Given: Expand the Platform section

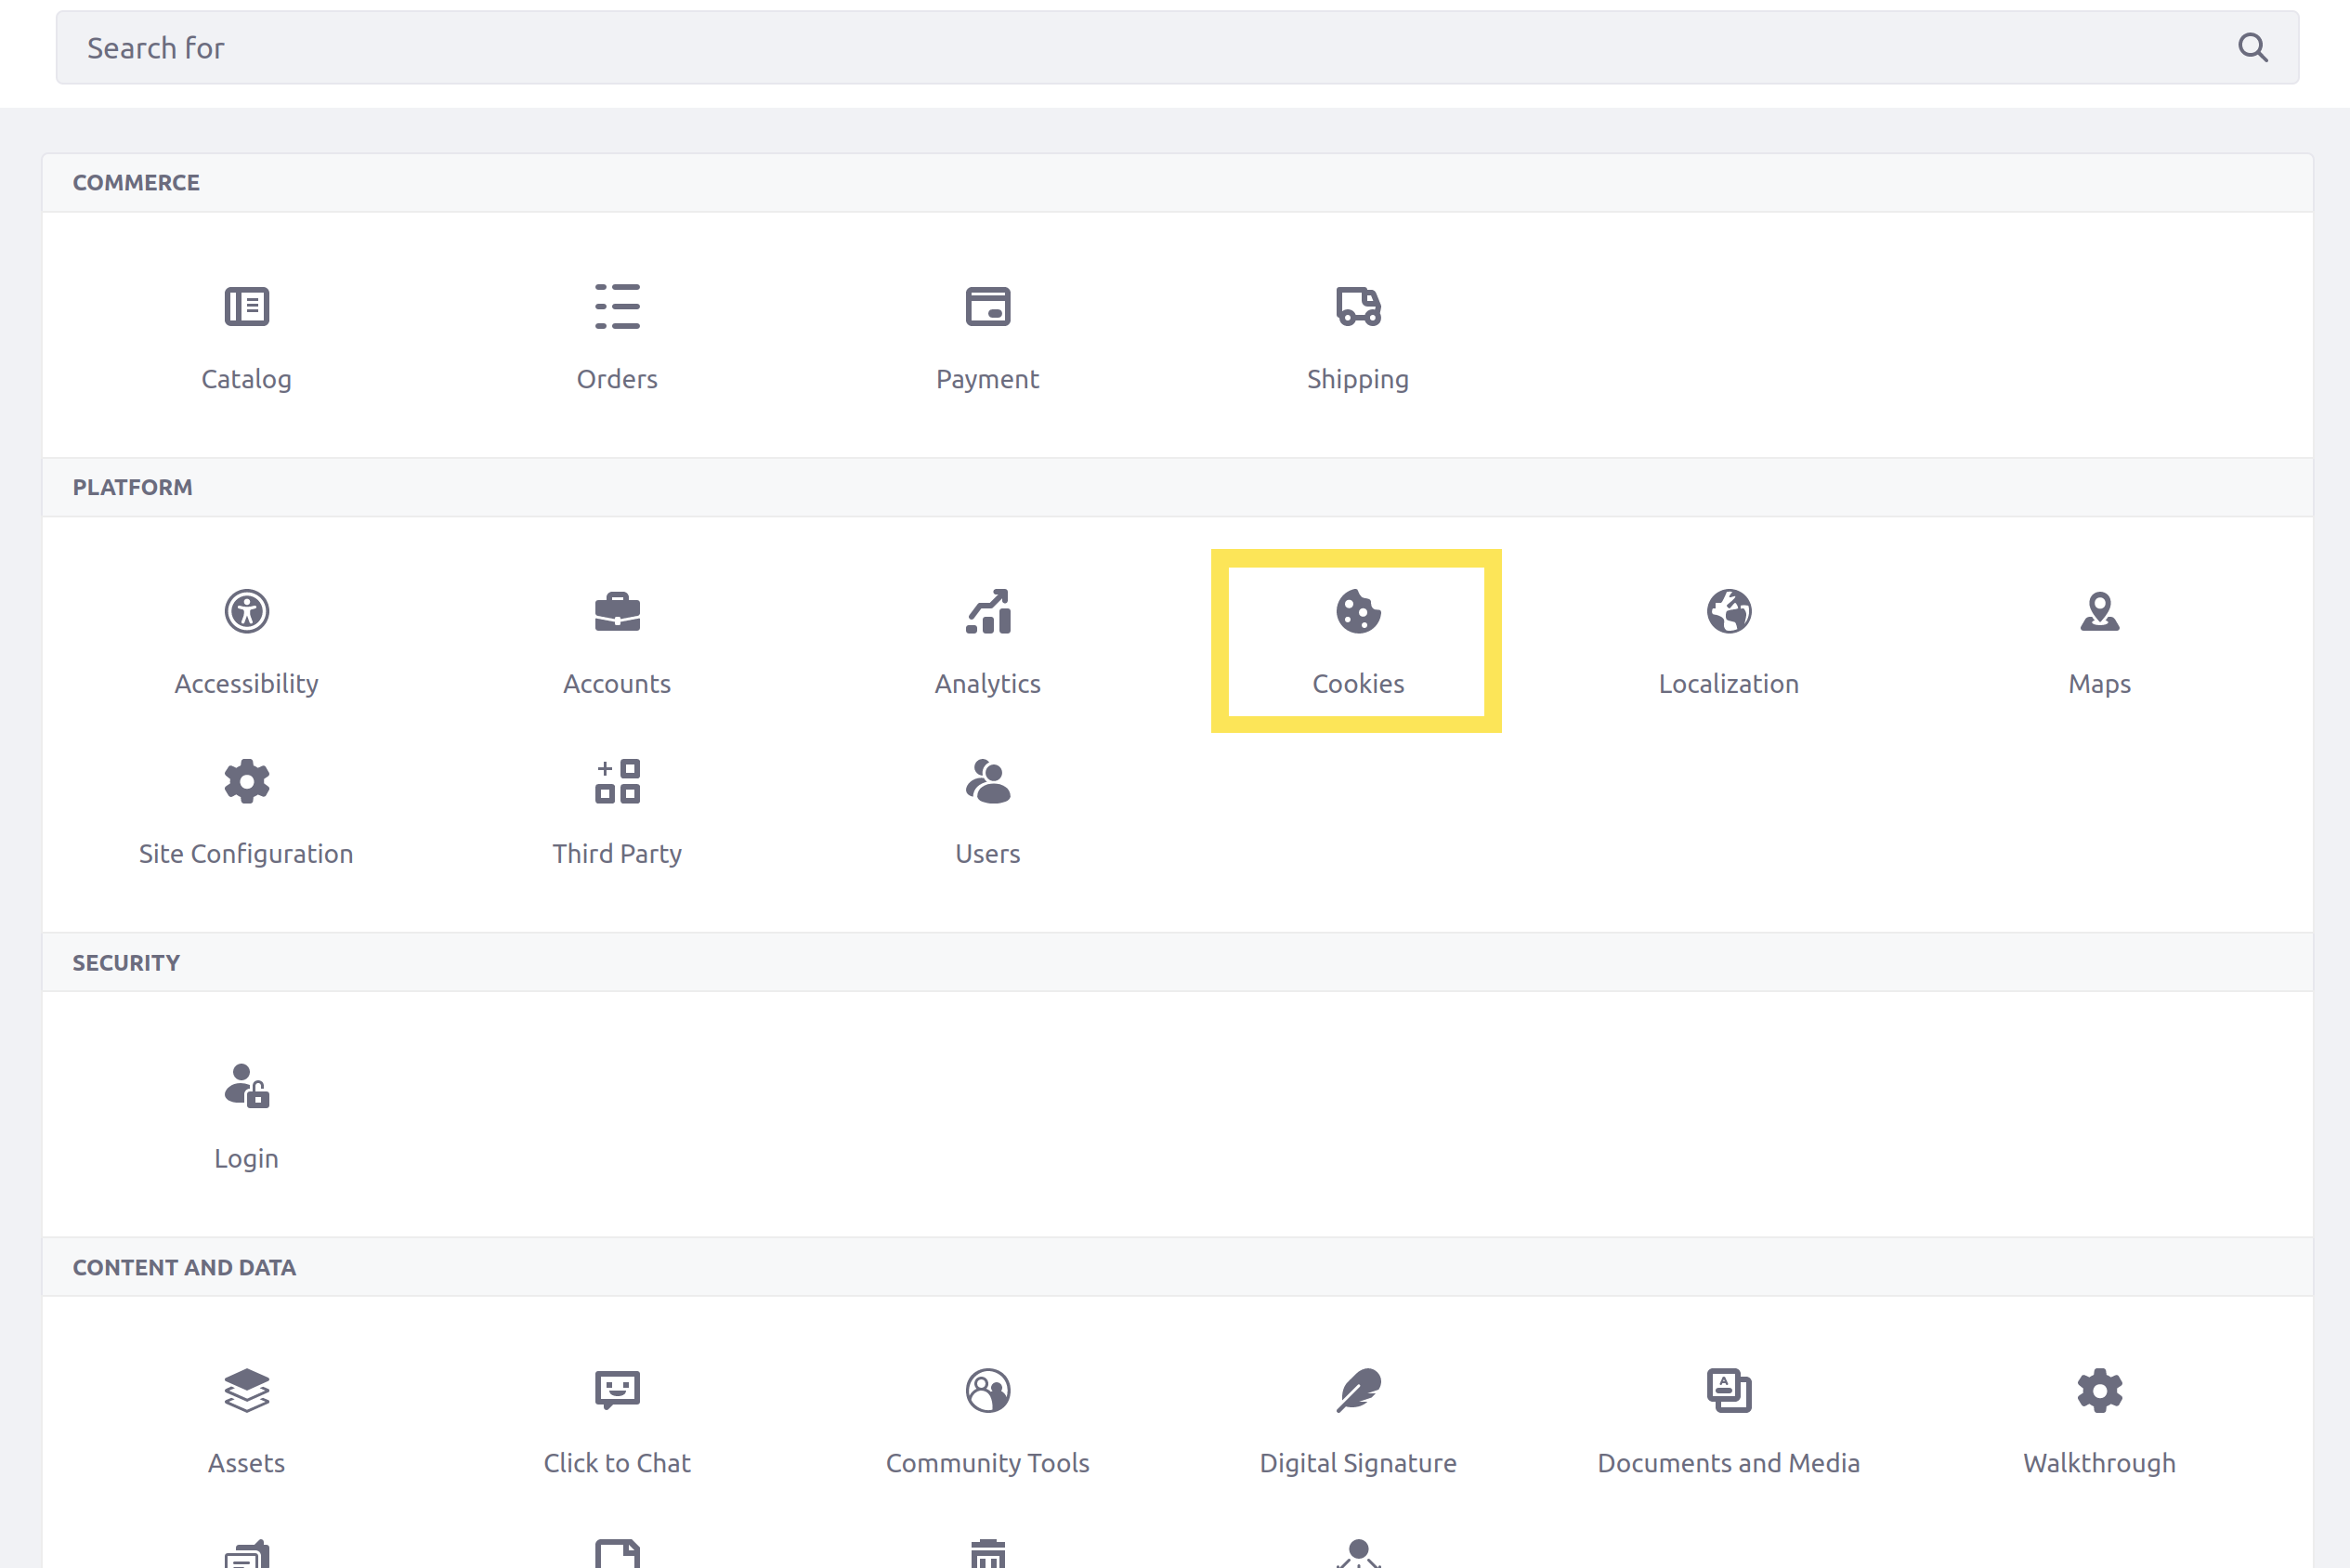Looking at the screenshot, I should coord(133,487).
